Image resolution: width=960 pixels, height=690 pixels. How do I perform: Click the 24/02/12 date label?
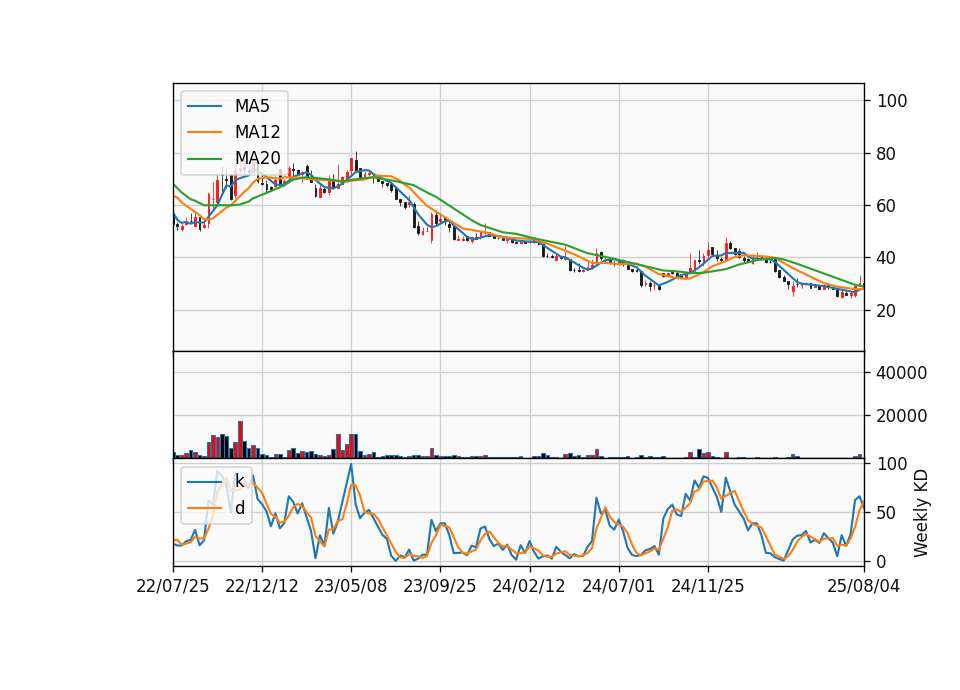point(529,586)
